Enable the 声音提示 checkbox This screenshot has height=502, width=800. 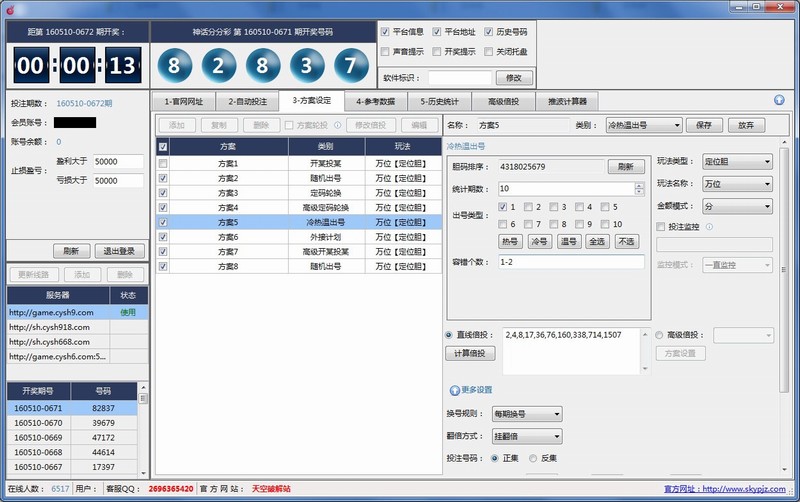pos(385,51)
